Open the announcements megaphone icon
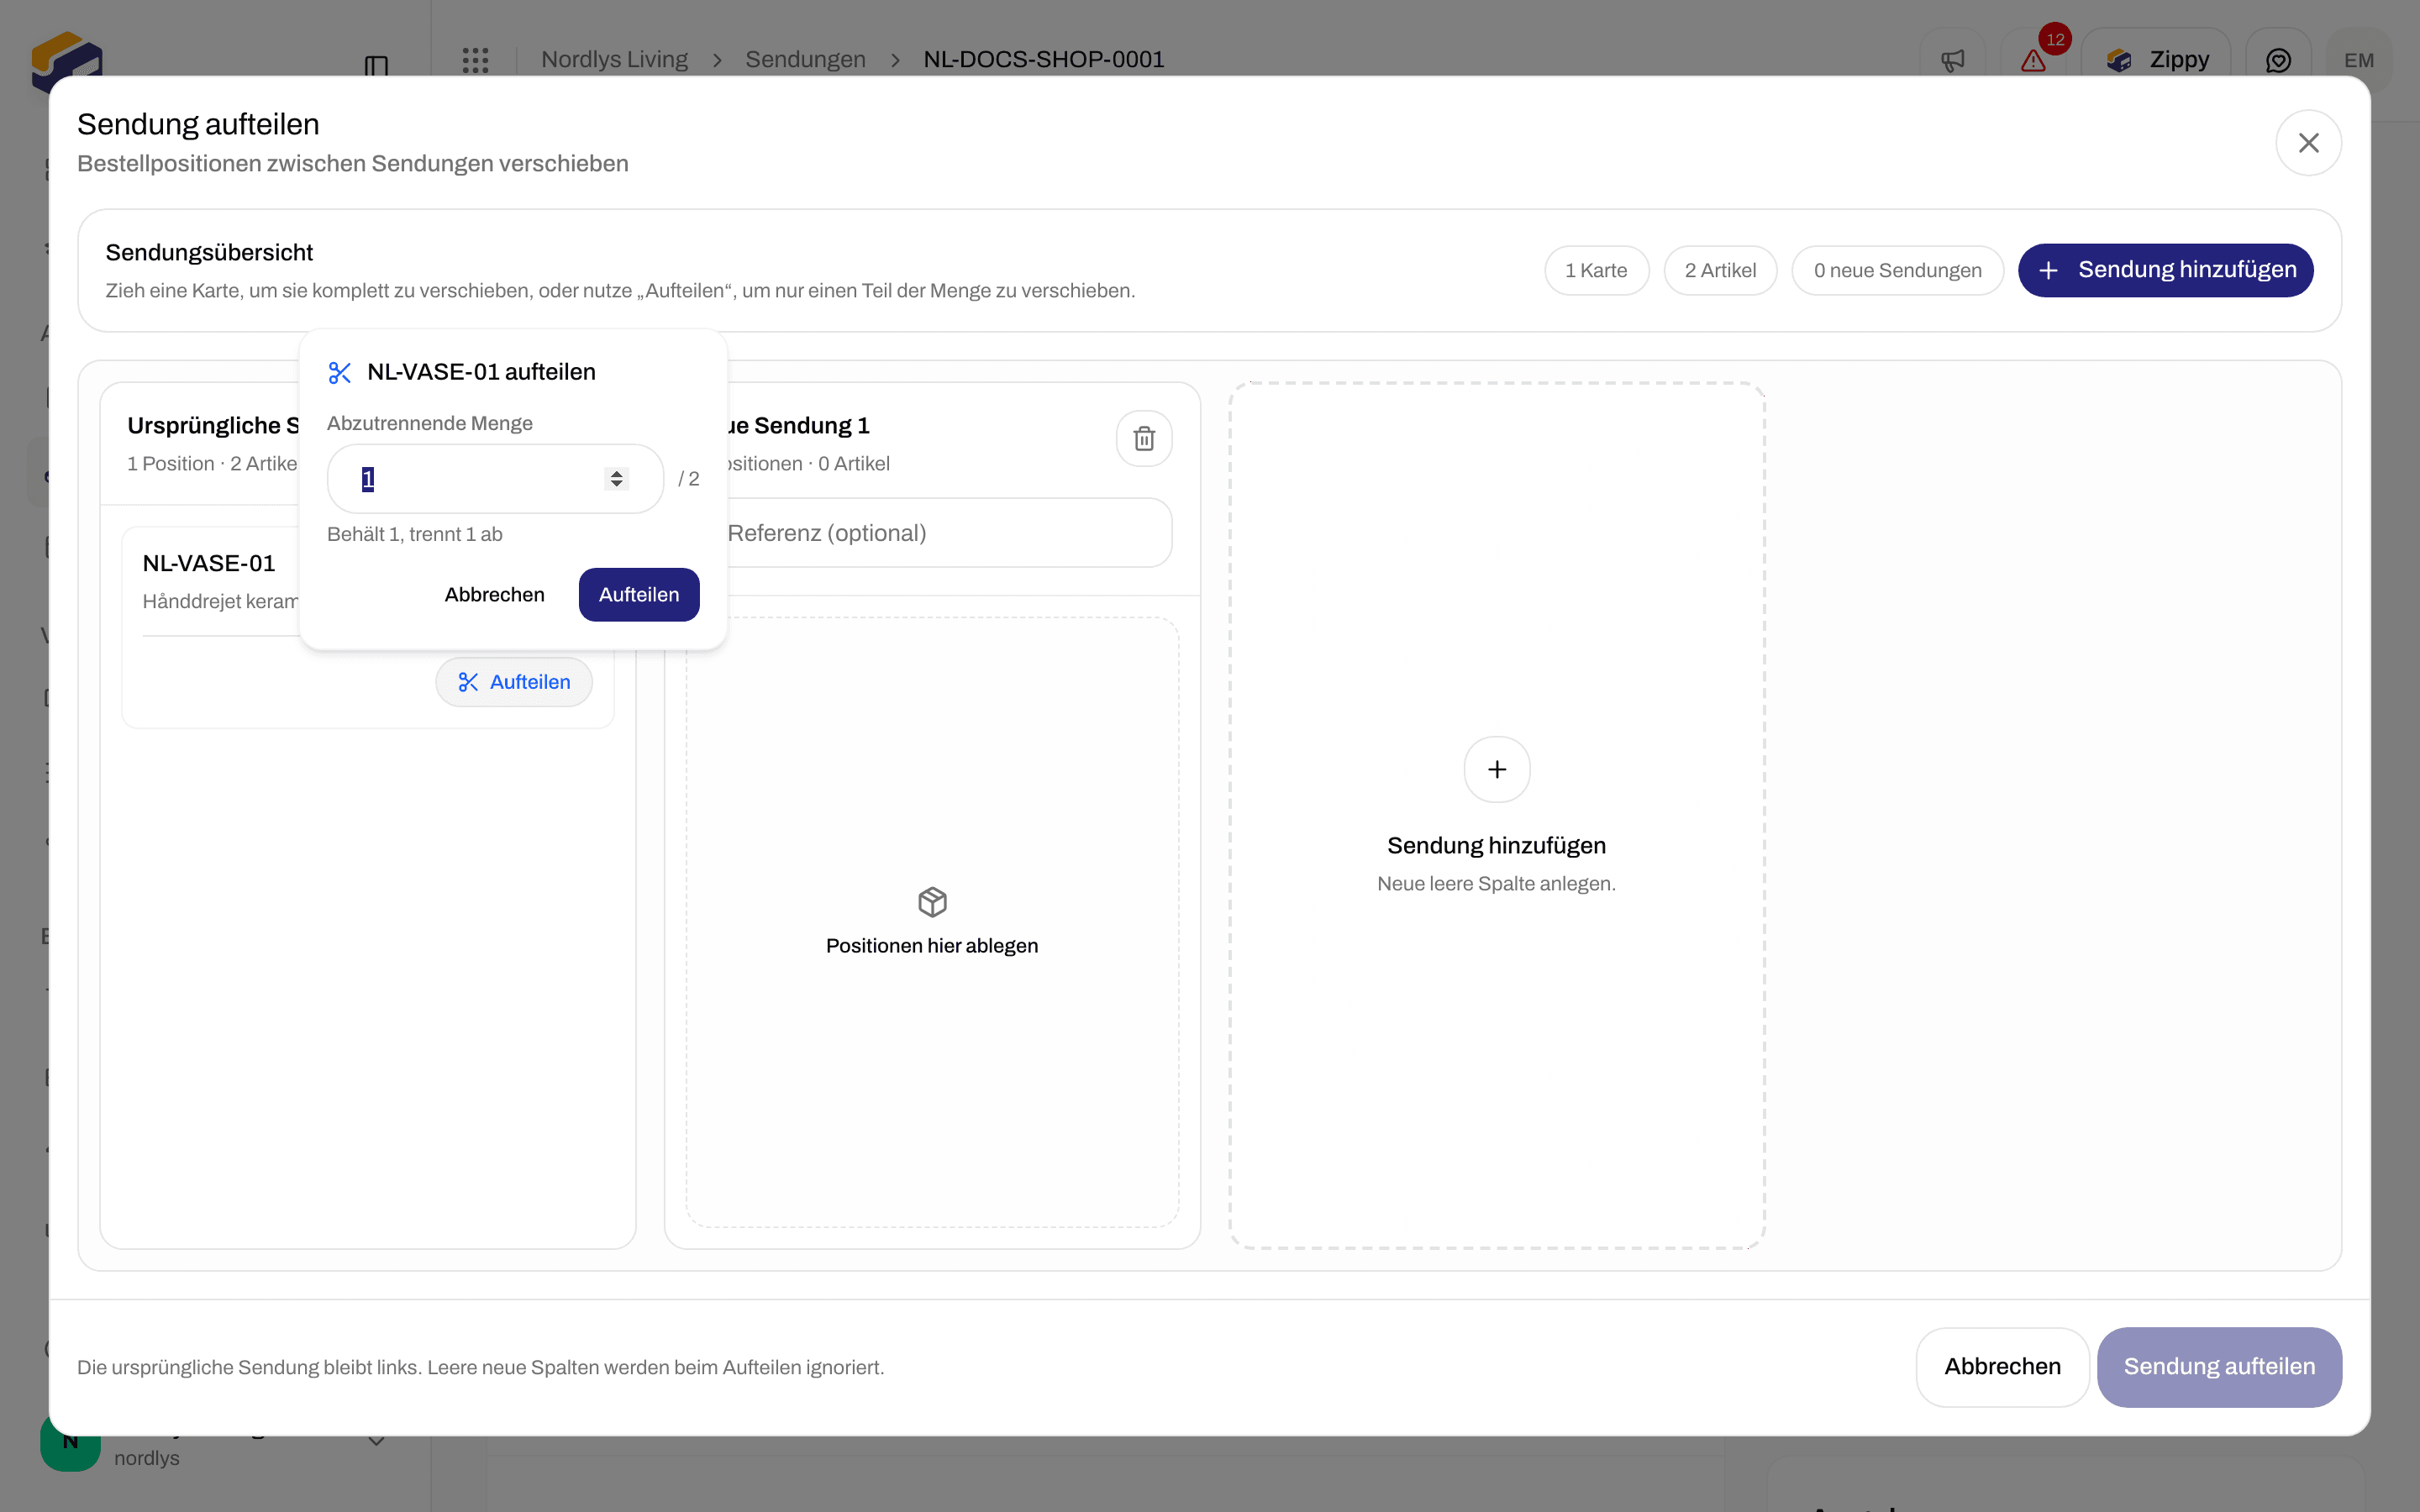This screenshot has height=1512, width=2420. [1952, 60]
